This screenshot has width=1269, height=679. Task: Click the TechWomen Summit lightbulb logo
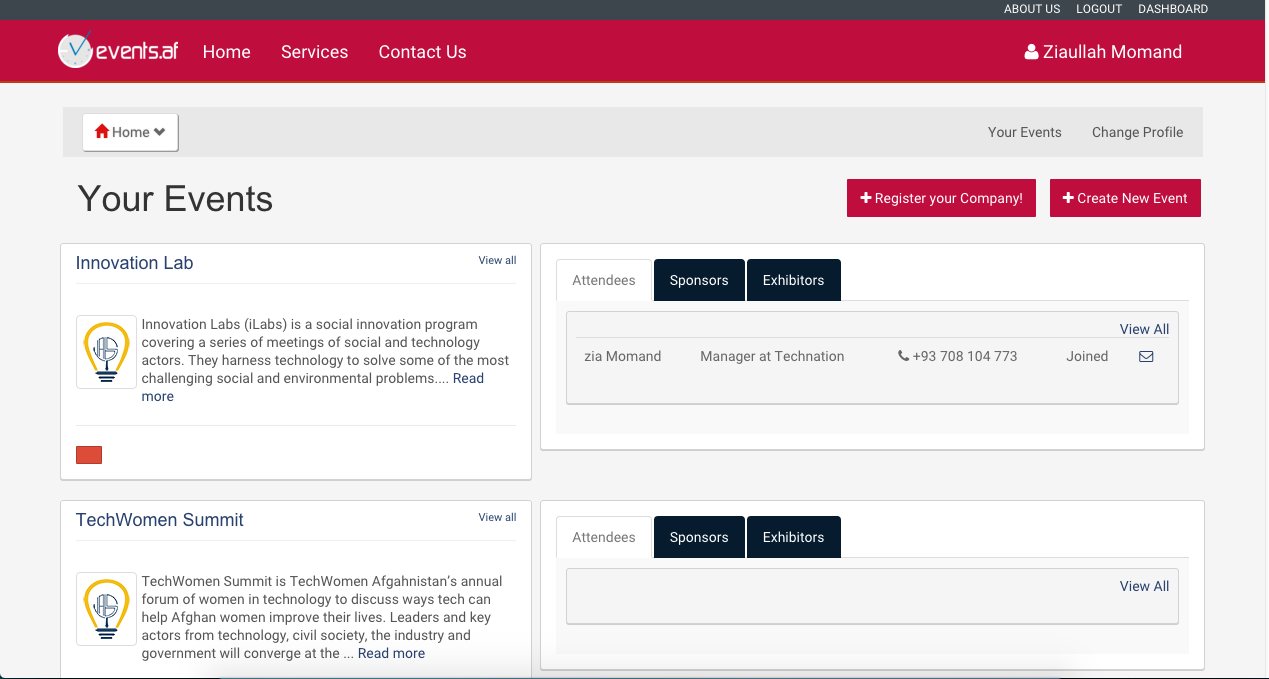[106, 609]
